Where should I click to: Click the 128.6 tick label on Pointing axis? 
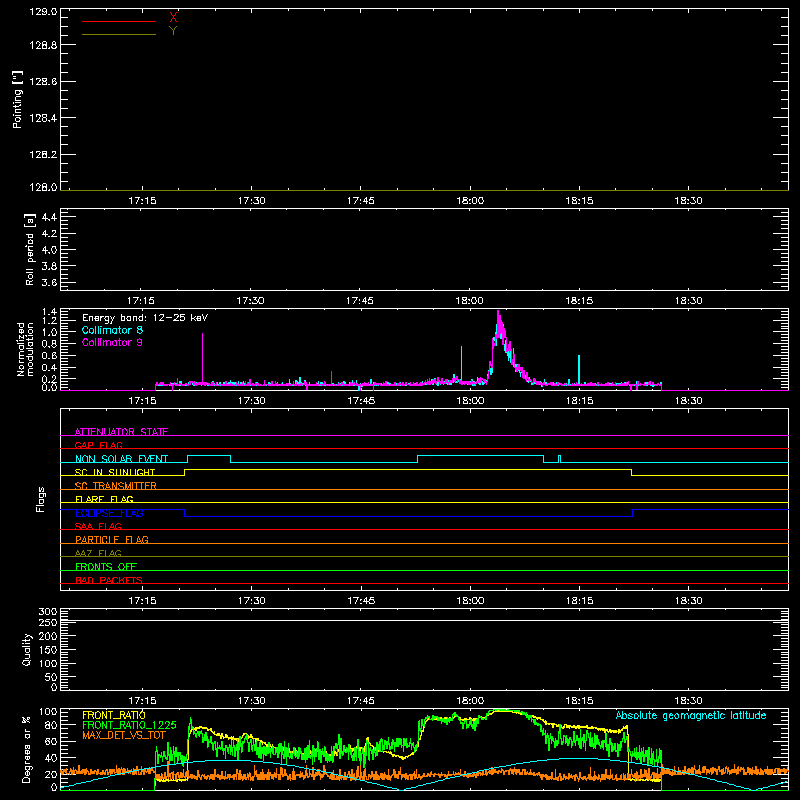tap(43, 82)
